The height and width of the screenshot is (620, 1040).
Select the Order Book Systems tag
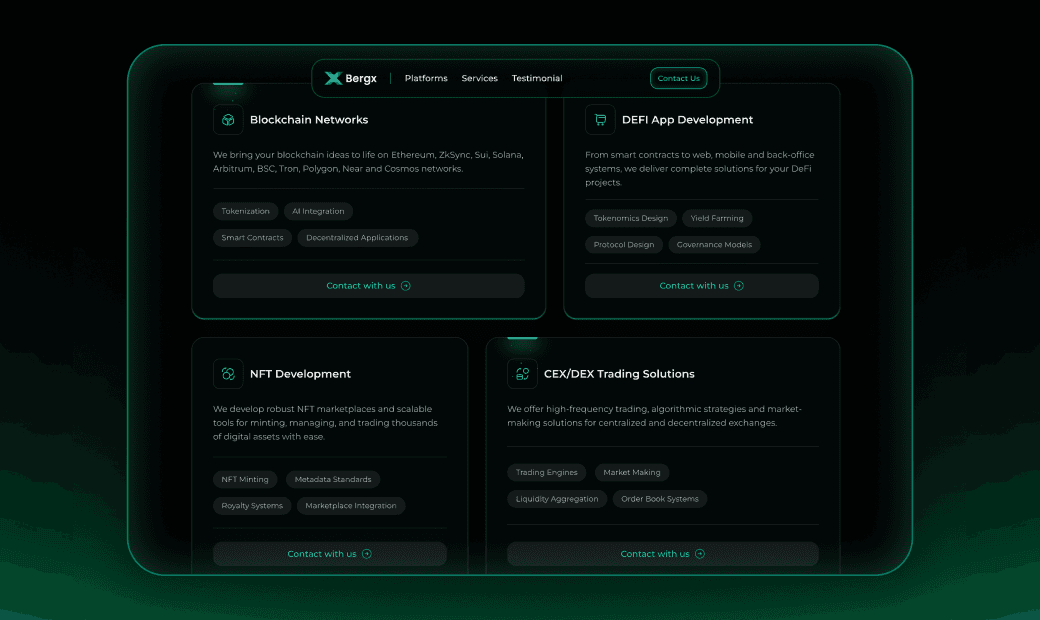click(660, 499)
